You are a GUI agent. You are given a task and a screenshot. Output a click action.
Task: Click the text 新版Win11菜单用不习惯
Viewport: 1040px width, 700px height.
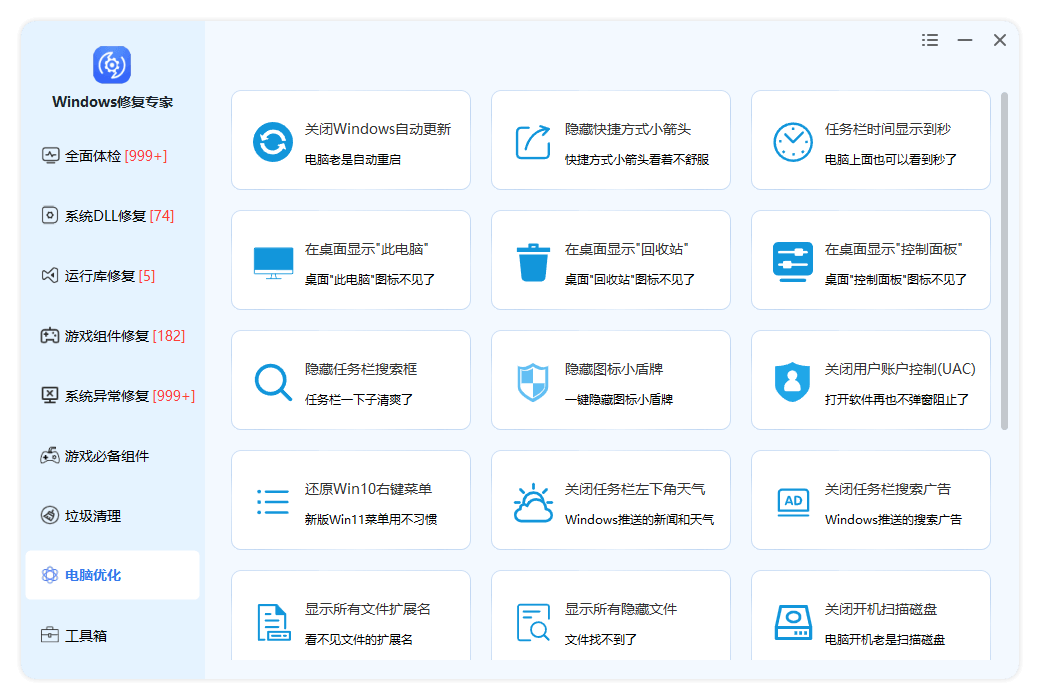[x=371, y=520]
